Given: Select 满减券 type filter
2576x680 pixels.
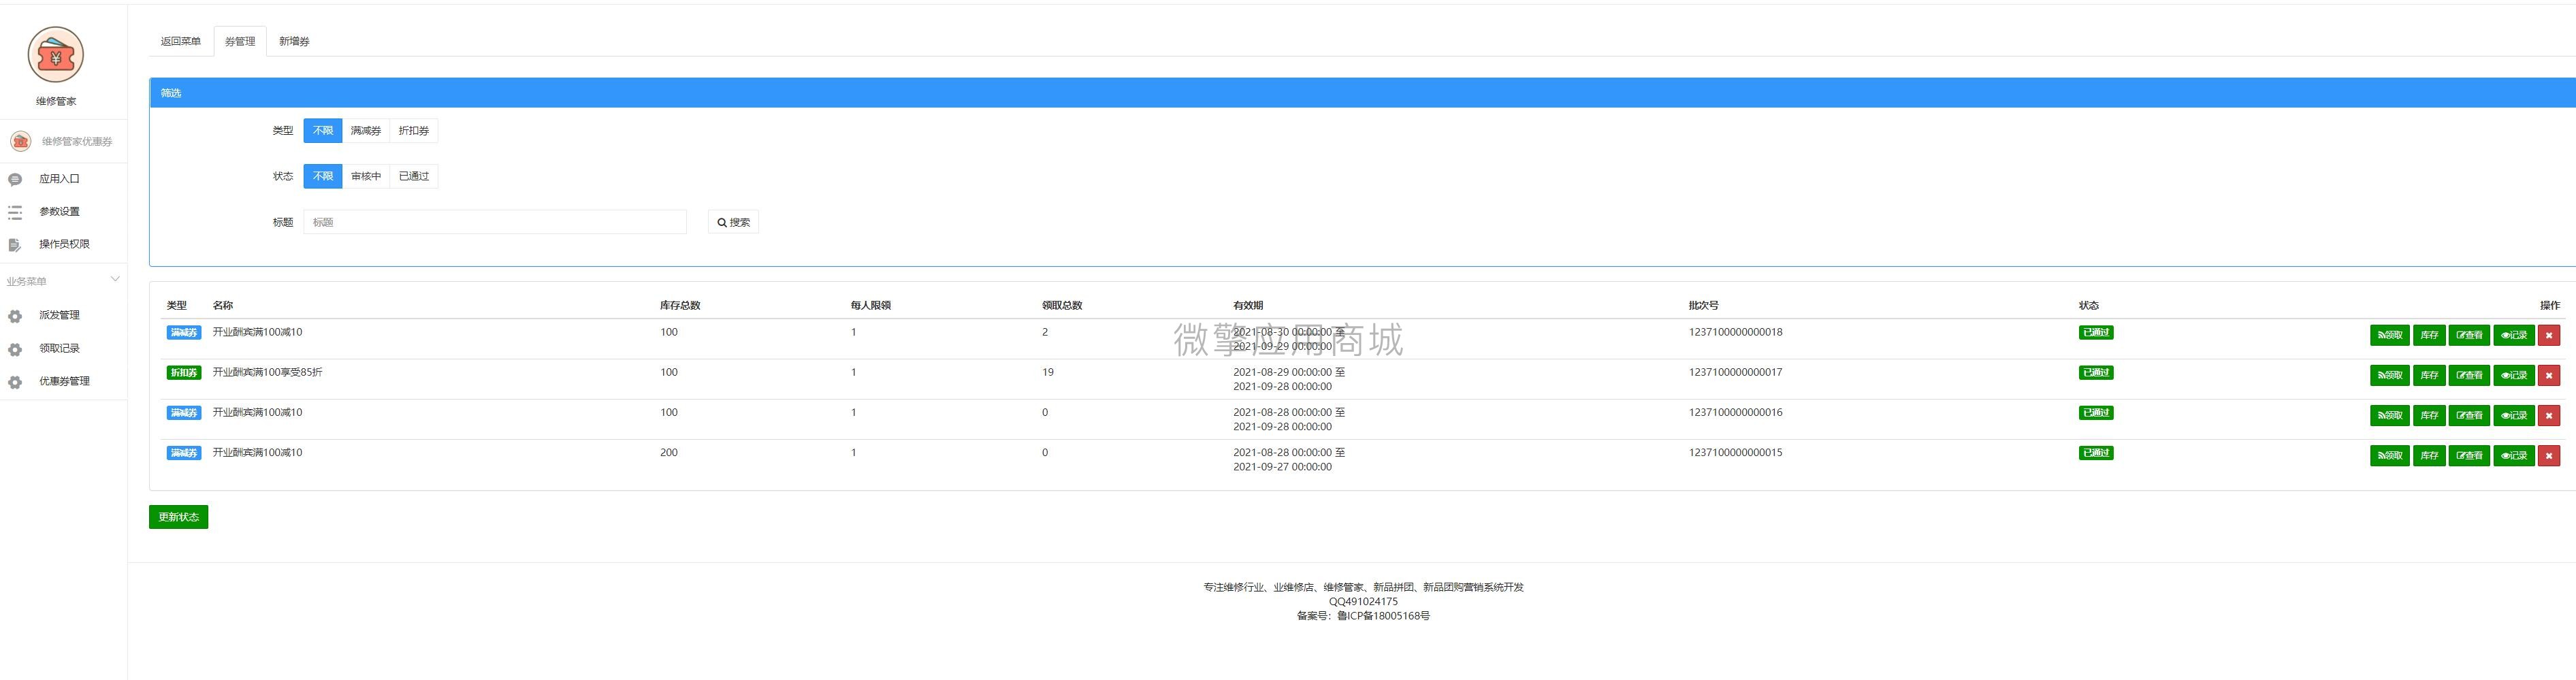Looking at the screenshot, I should 366,131.
